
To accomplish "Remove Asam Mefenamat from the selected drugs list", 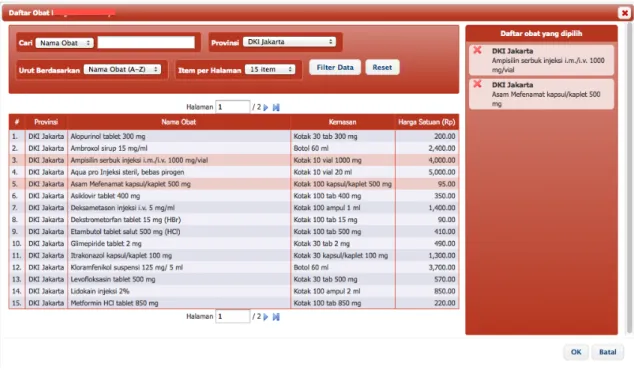I will coord(478,84).
